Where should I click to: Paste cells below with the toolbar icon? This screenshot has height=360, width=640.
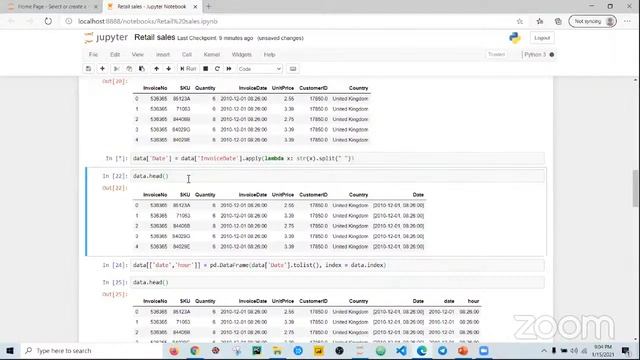coord(142,69)
